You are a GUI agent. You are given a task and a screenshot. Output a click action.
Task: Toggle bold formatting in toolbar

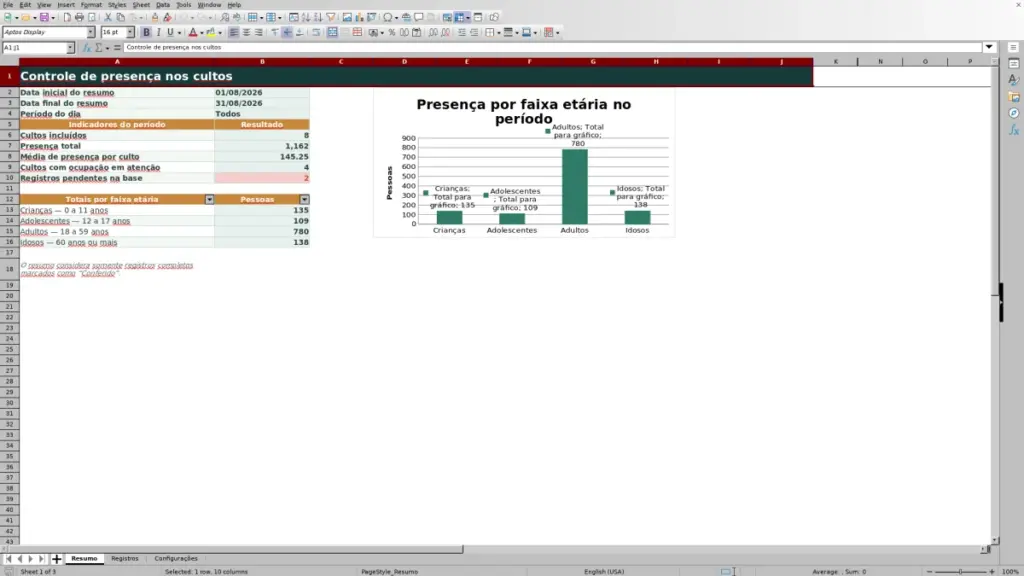(x=146, y=32)
